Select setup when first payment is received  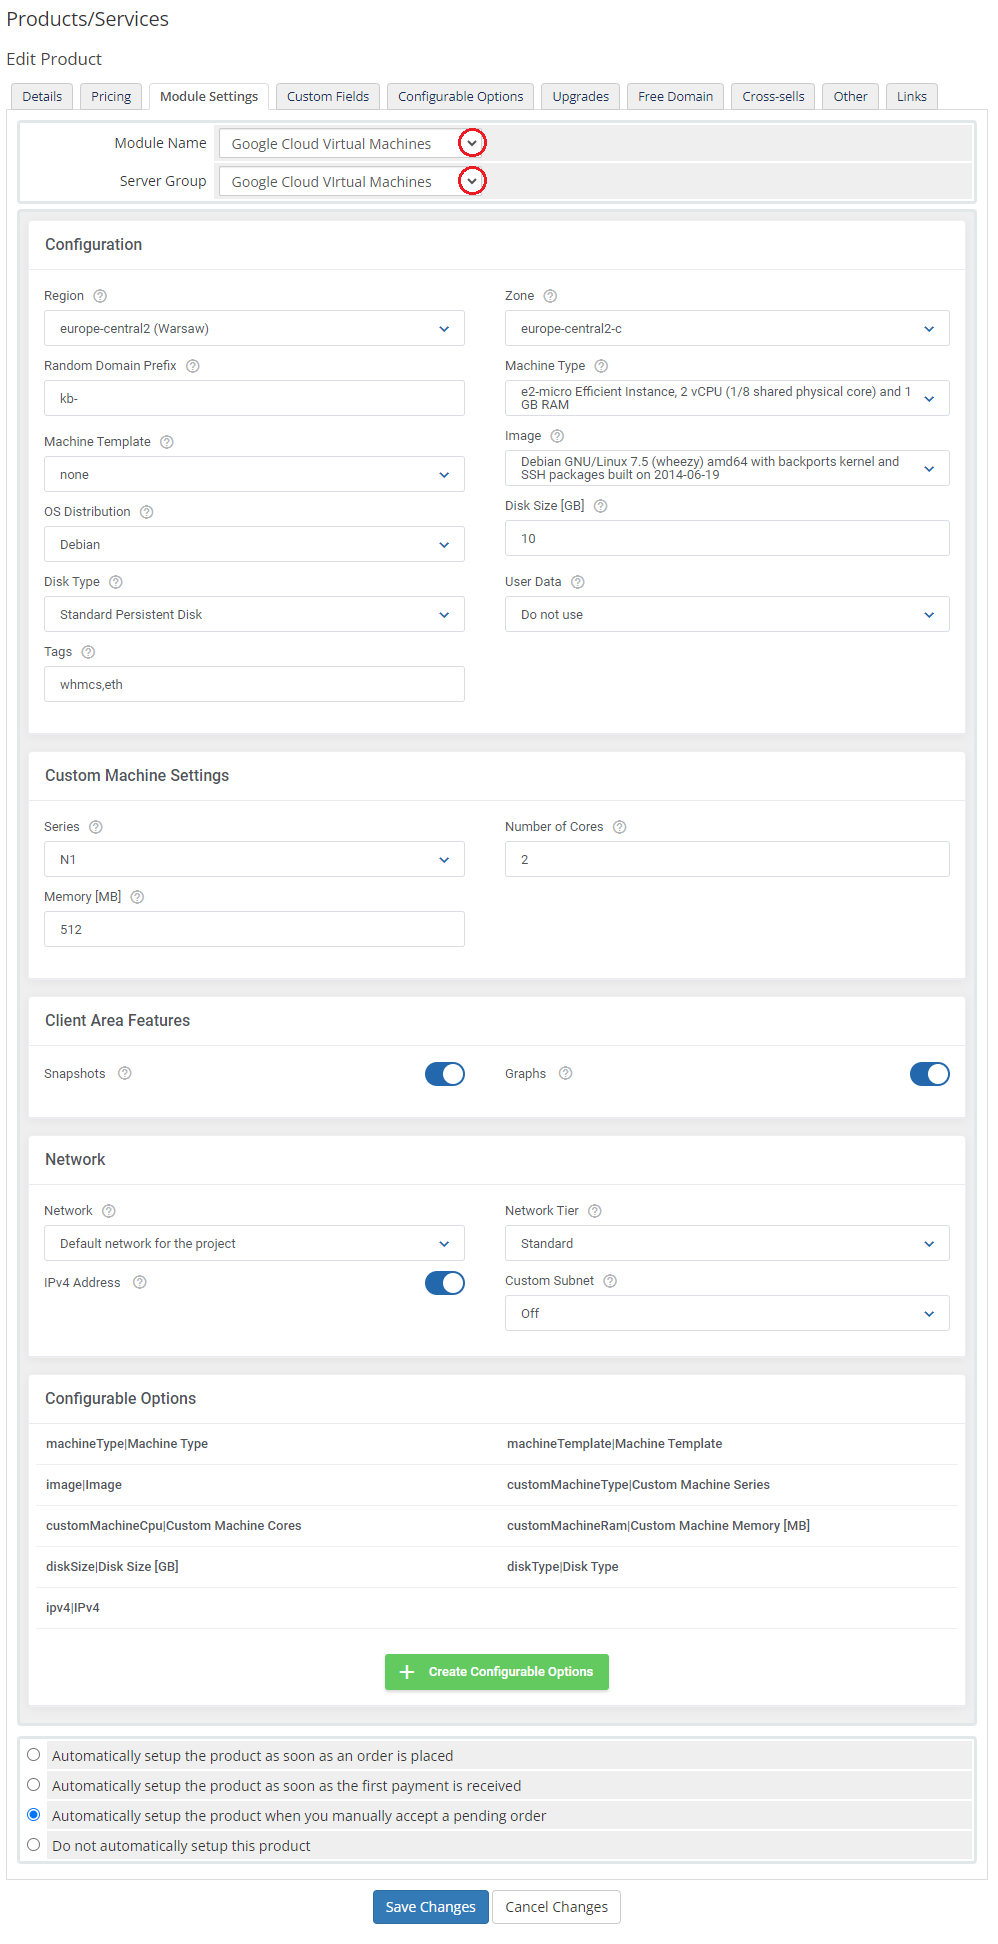coord(34,1785)
